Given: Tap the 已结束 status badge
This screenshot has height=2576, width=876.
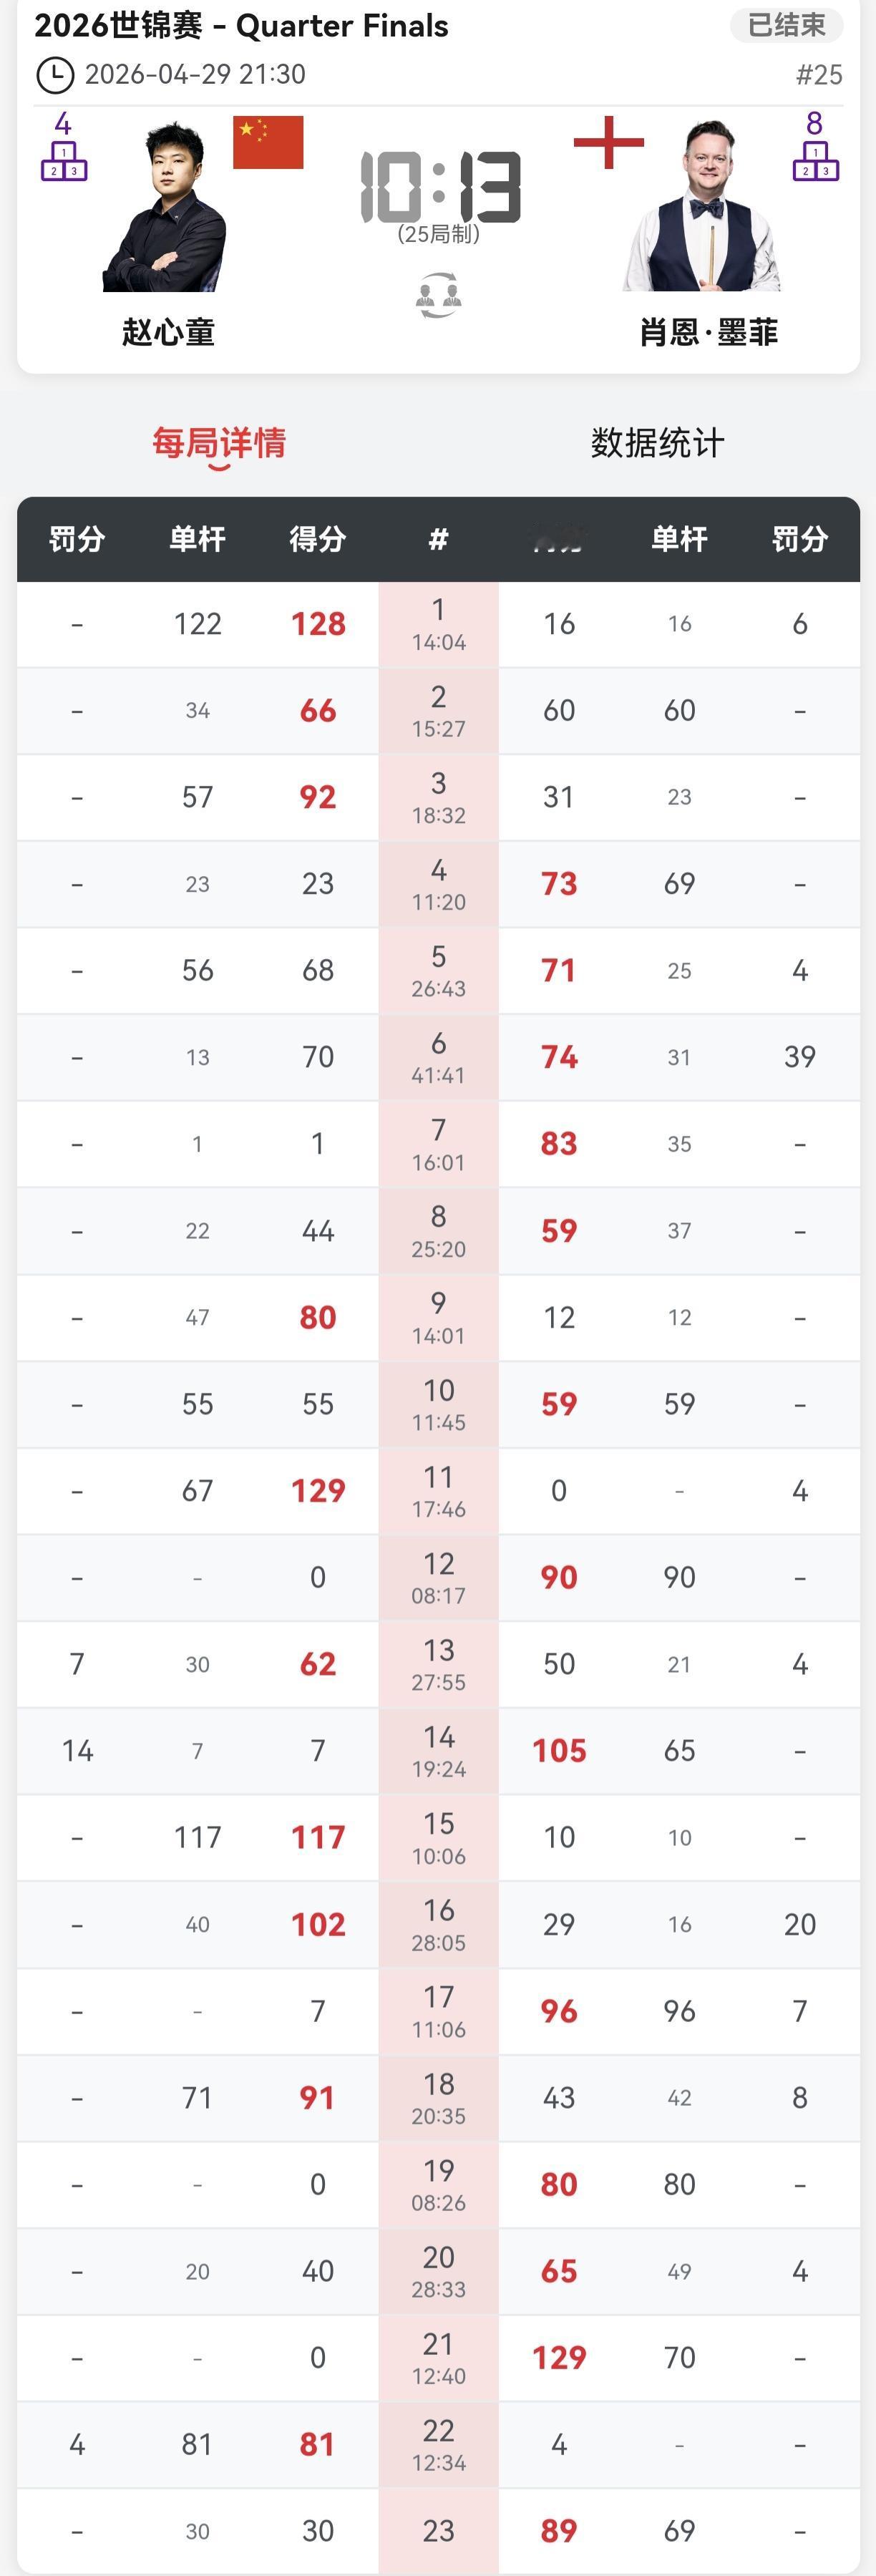Looking at the screenshot, I should pyautogui.click(x=786, y=25).
